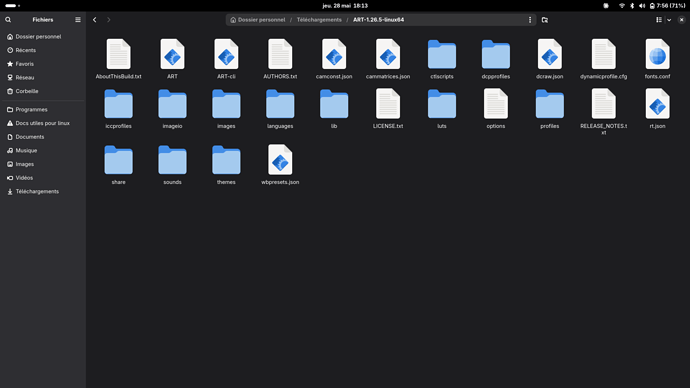
Task: Select the lib folder
Action: click(x=334, y=109)
